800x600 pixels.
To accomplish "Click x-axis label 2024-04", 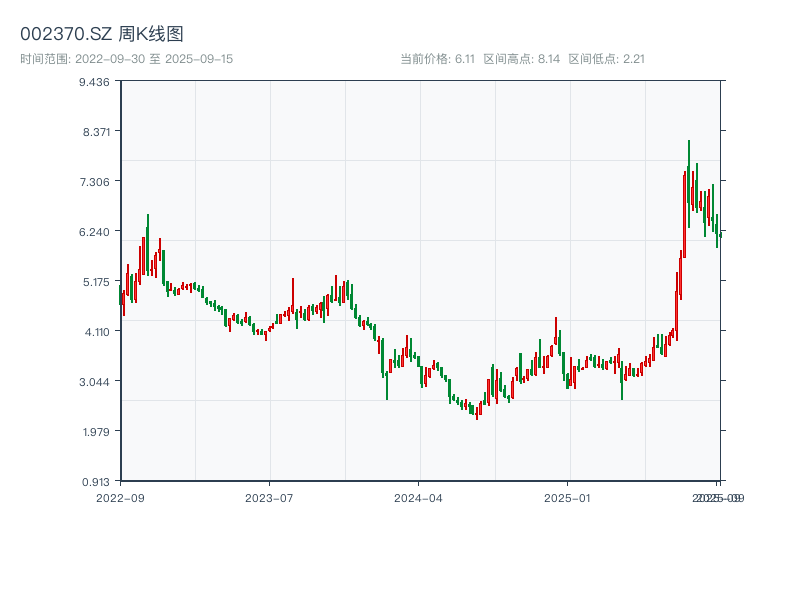I will pos(418,498).
